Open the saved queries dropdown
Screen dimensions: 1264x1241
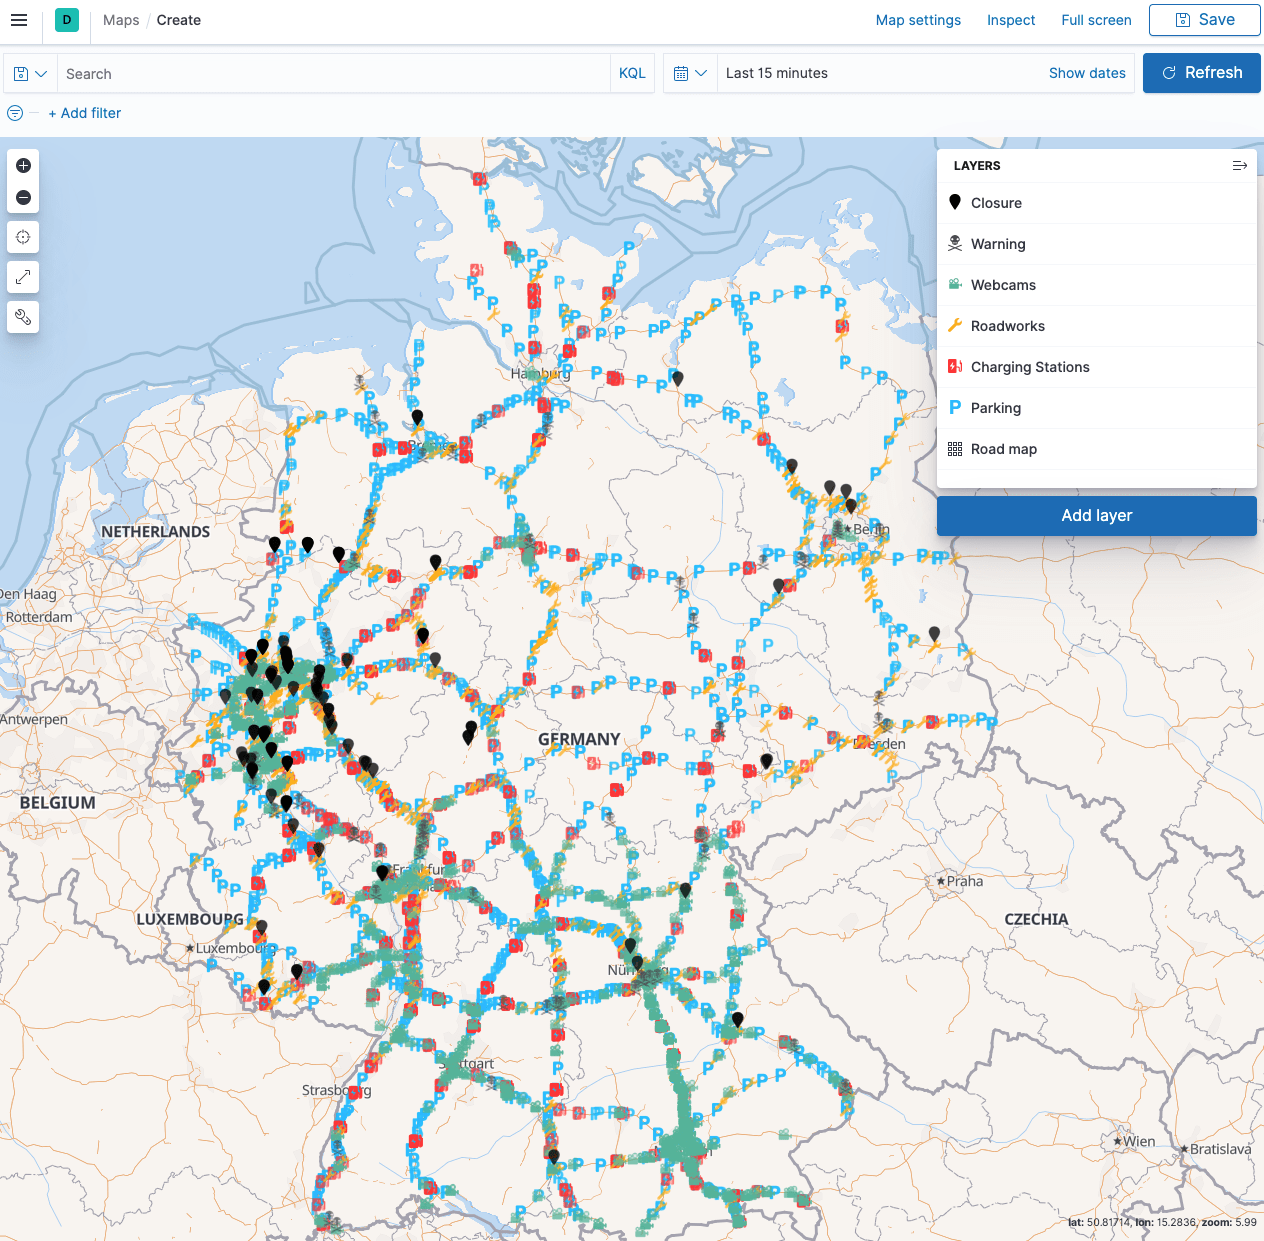click(30, 74)
